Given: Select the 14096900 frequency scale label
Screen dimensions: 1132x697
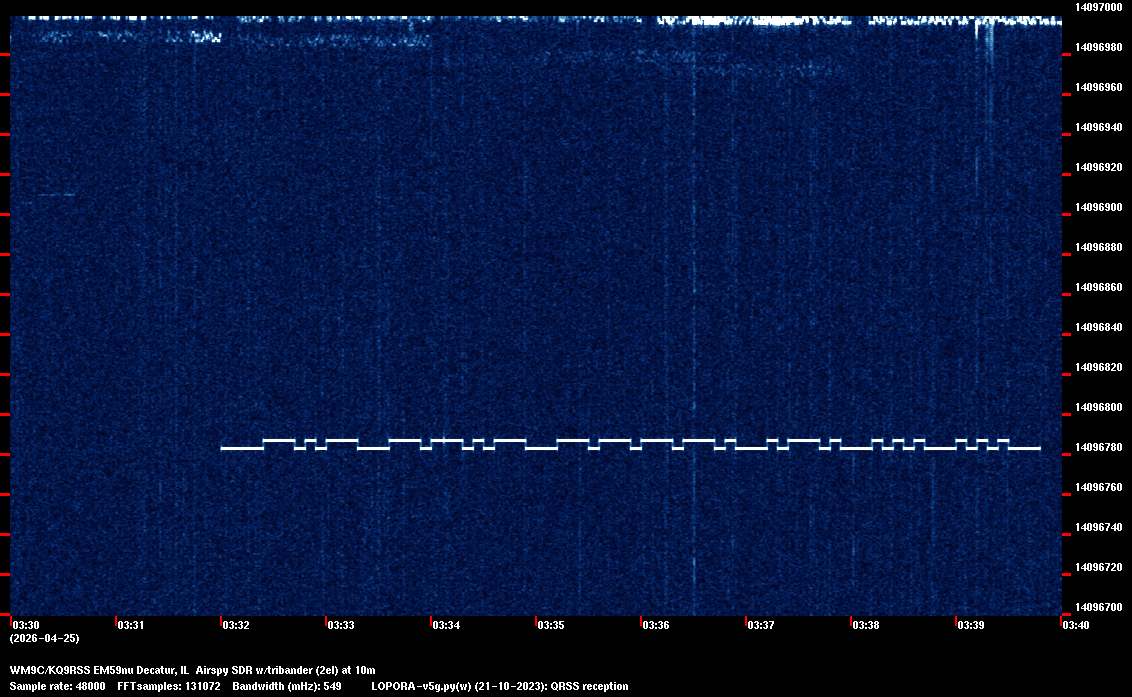Looking at the screenshot, I should click(x=1097, y=207).
